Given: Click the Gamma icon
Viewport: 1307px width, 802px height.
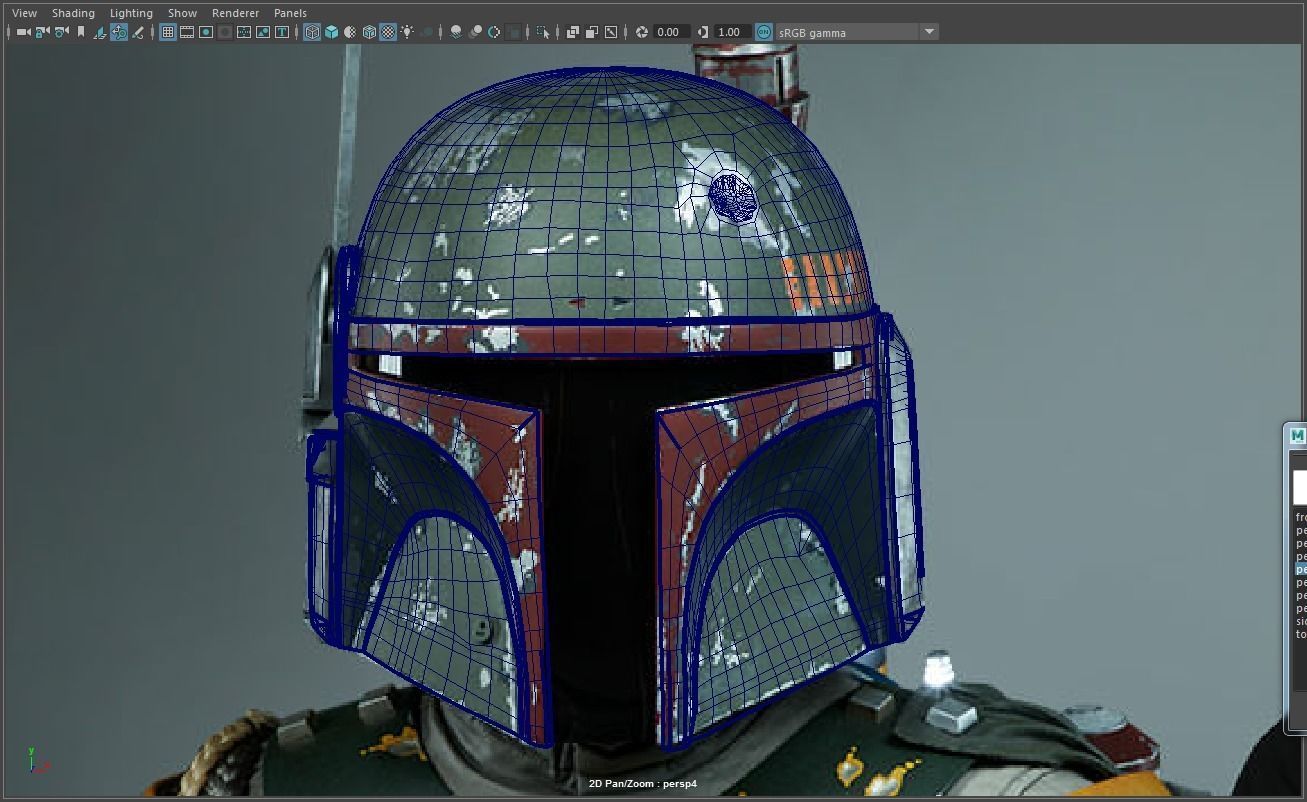Looking at the screenshot, I should [703, 32].
